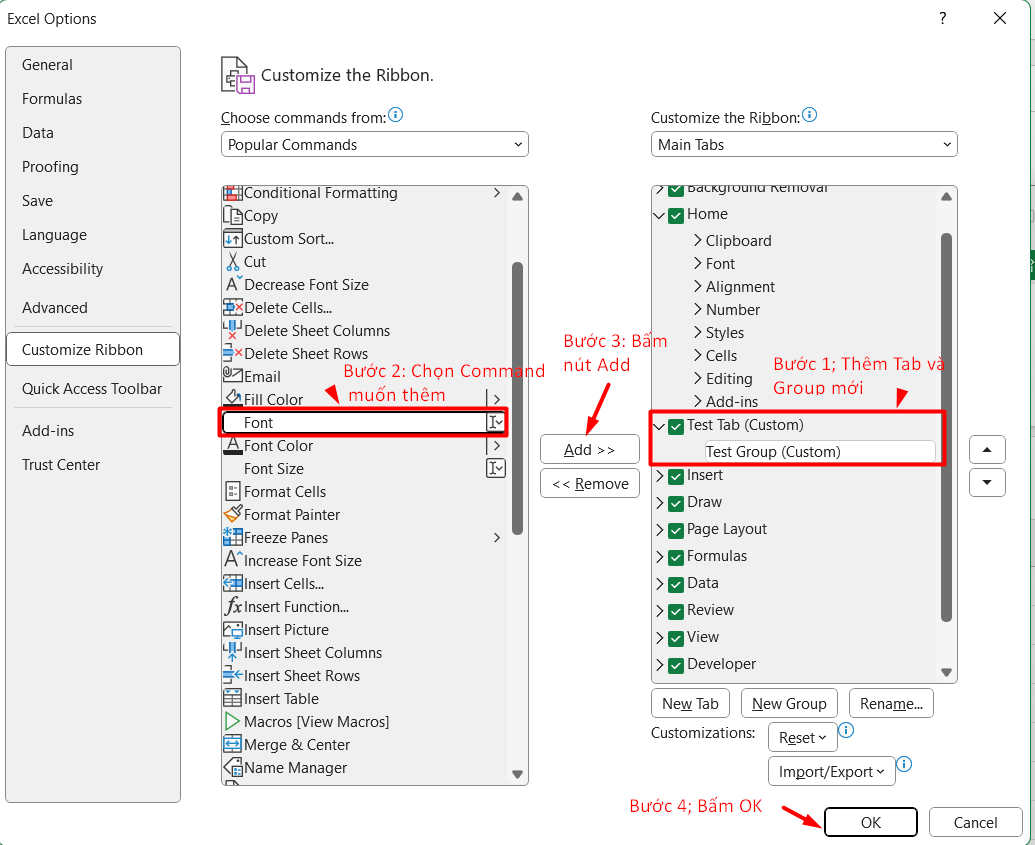The width and height of the screenshot is (1035, 845).
Task: Click the Insert Picture icon
Action: [233, 629]
